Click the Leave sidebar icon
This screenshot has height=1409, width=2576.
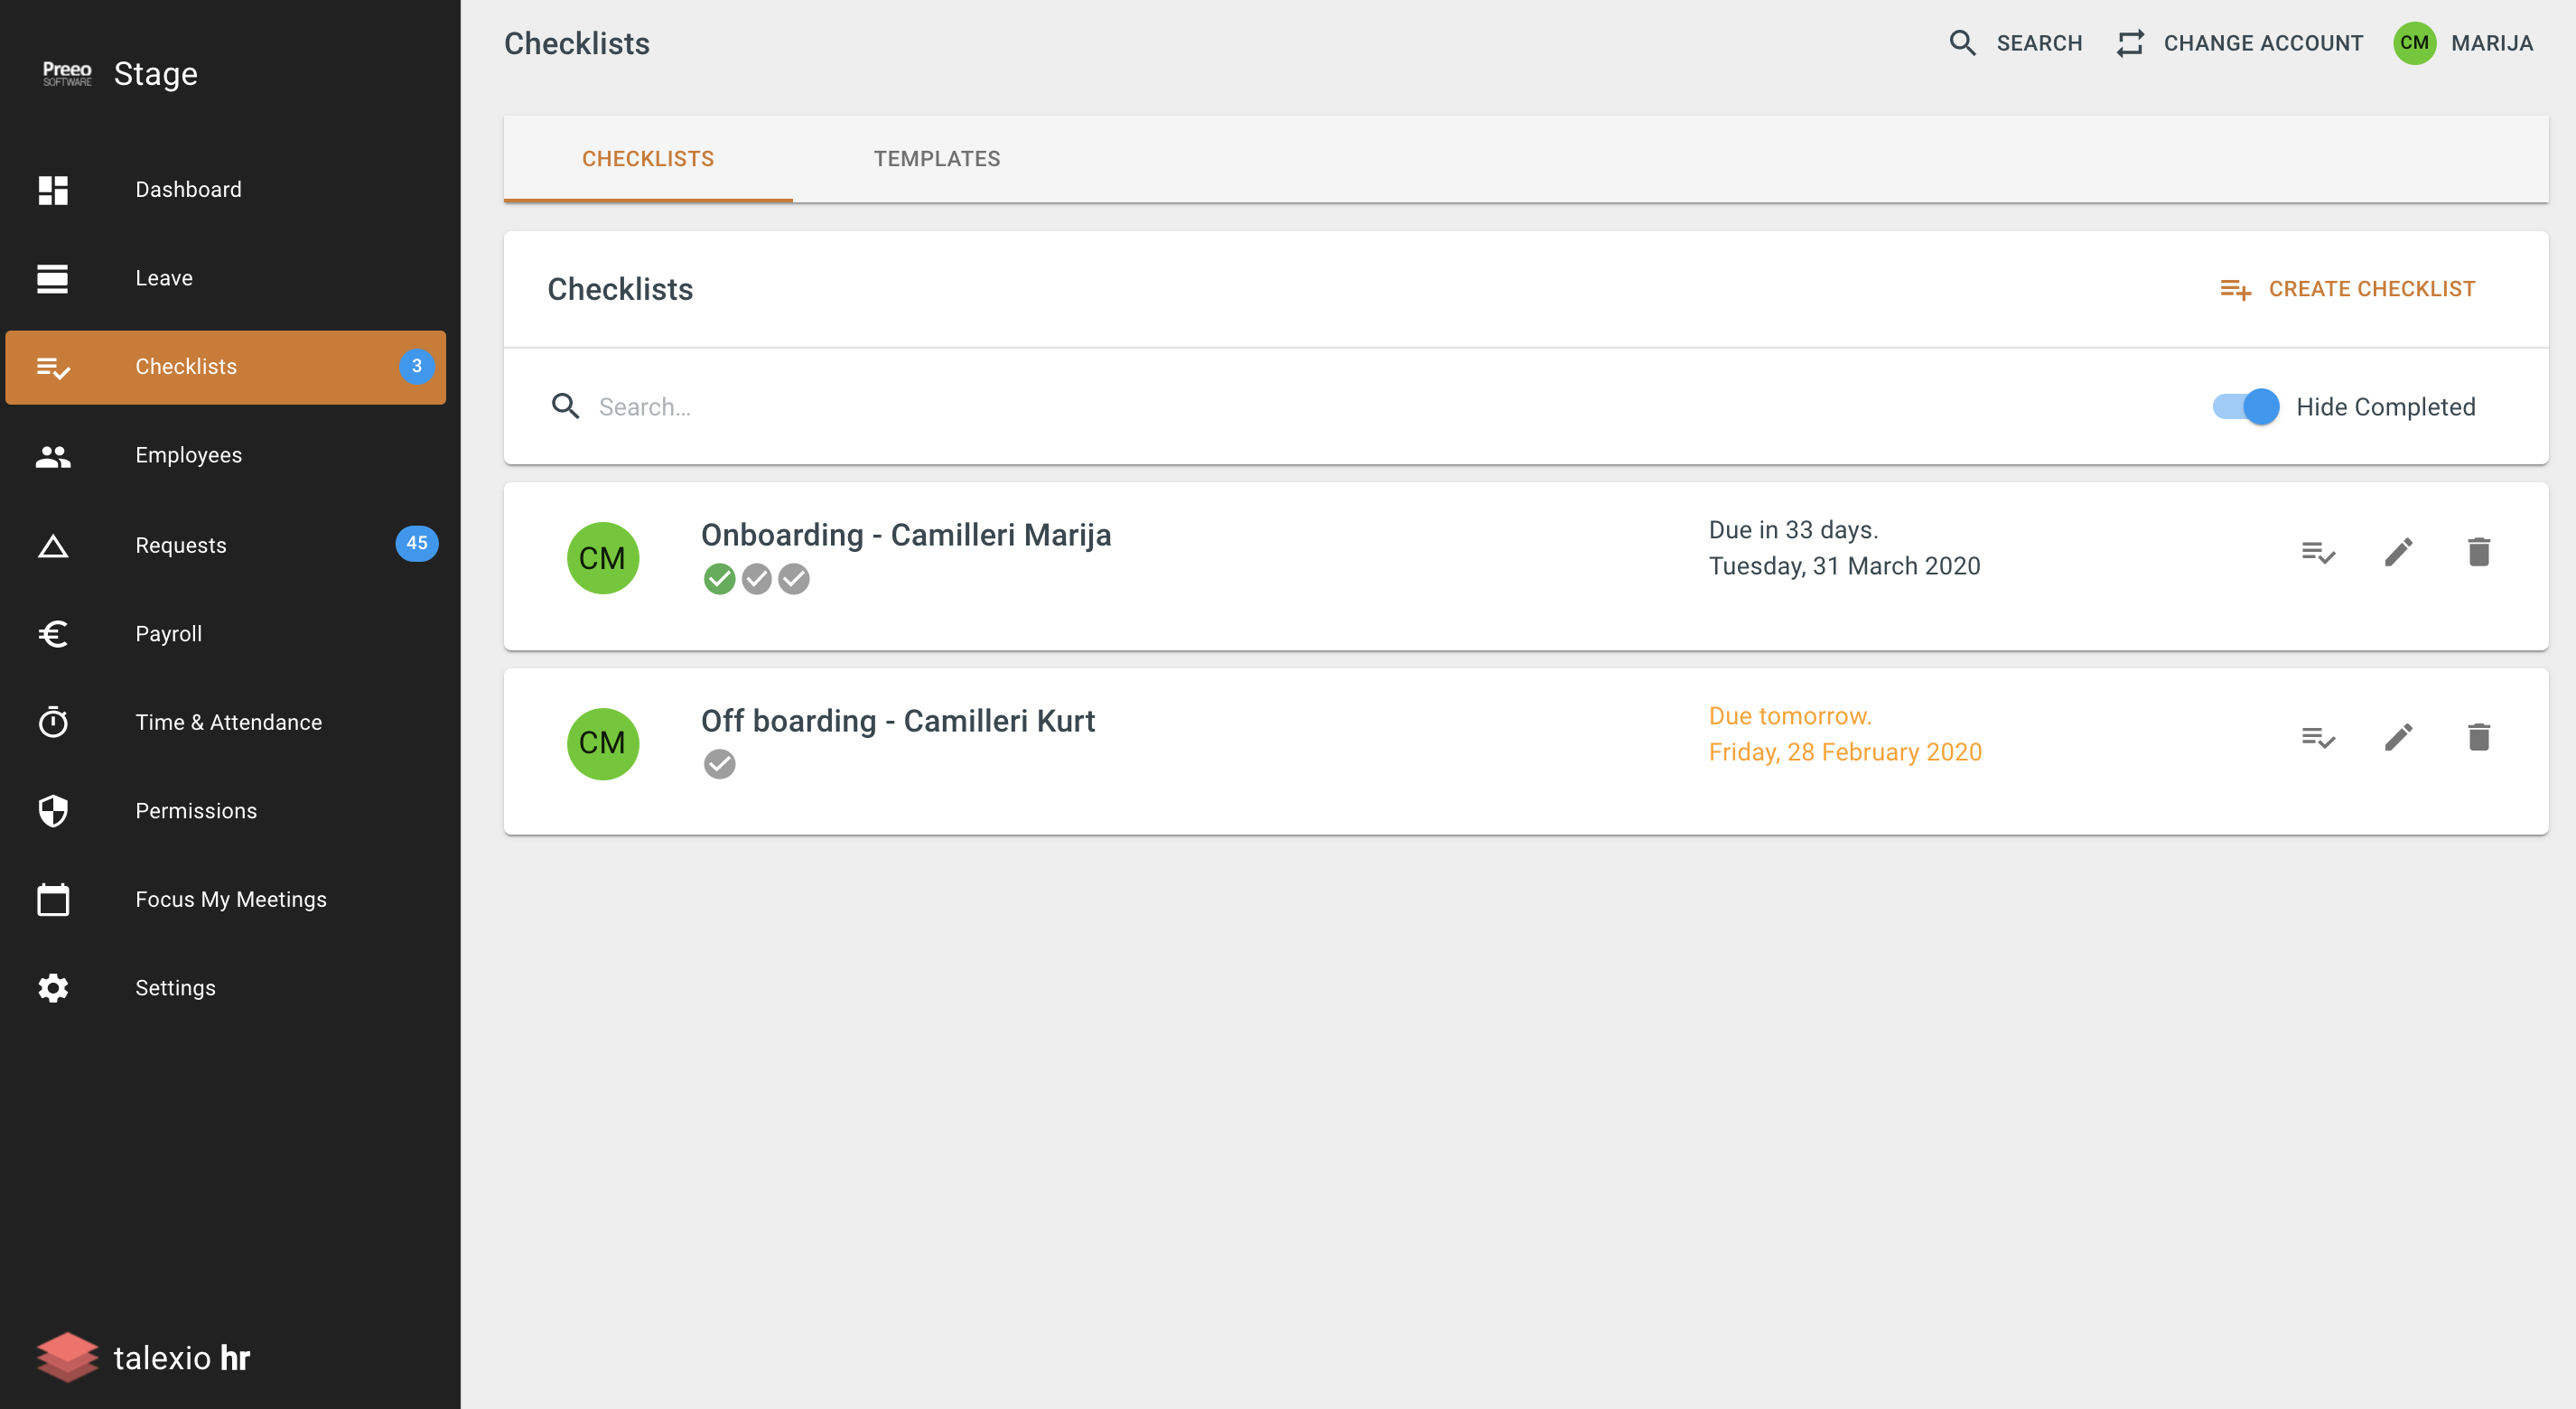[x=53, y=278]
